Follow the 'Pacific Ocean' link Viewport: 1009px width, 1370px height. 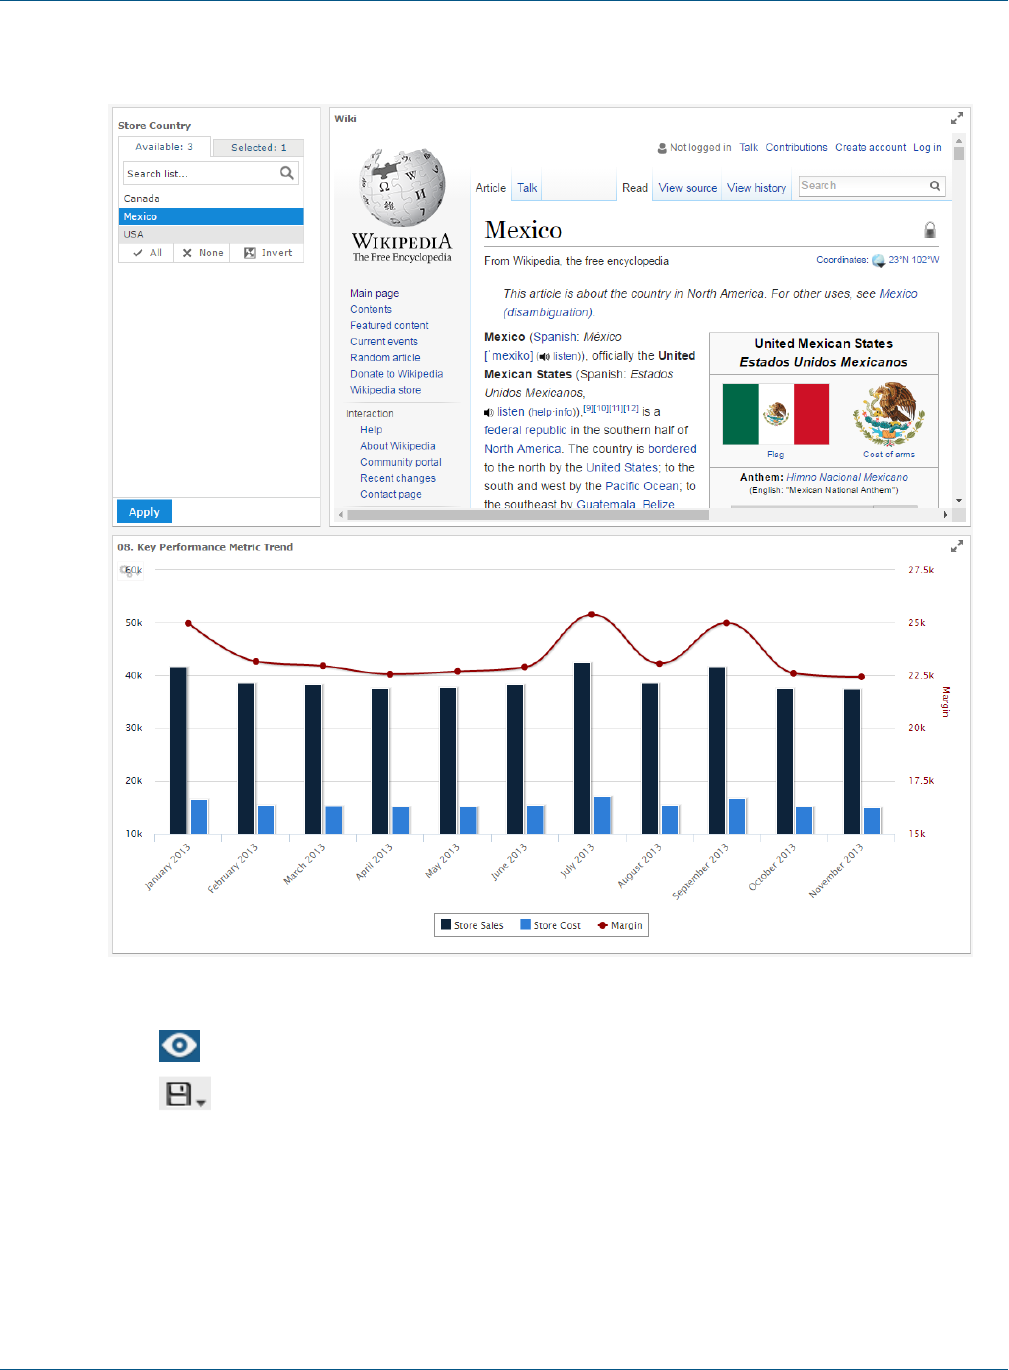[x=642, y=486]
